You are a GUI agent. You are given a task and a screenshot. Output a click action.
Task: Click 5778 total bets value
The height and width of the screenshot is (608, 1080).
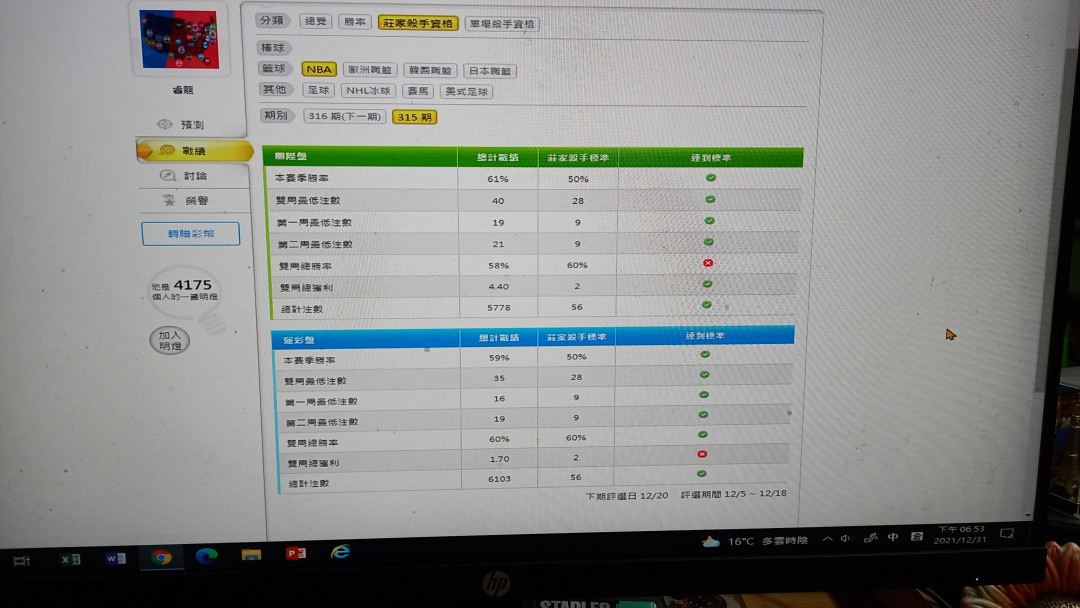point(499,308)
